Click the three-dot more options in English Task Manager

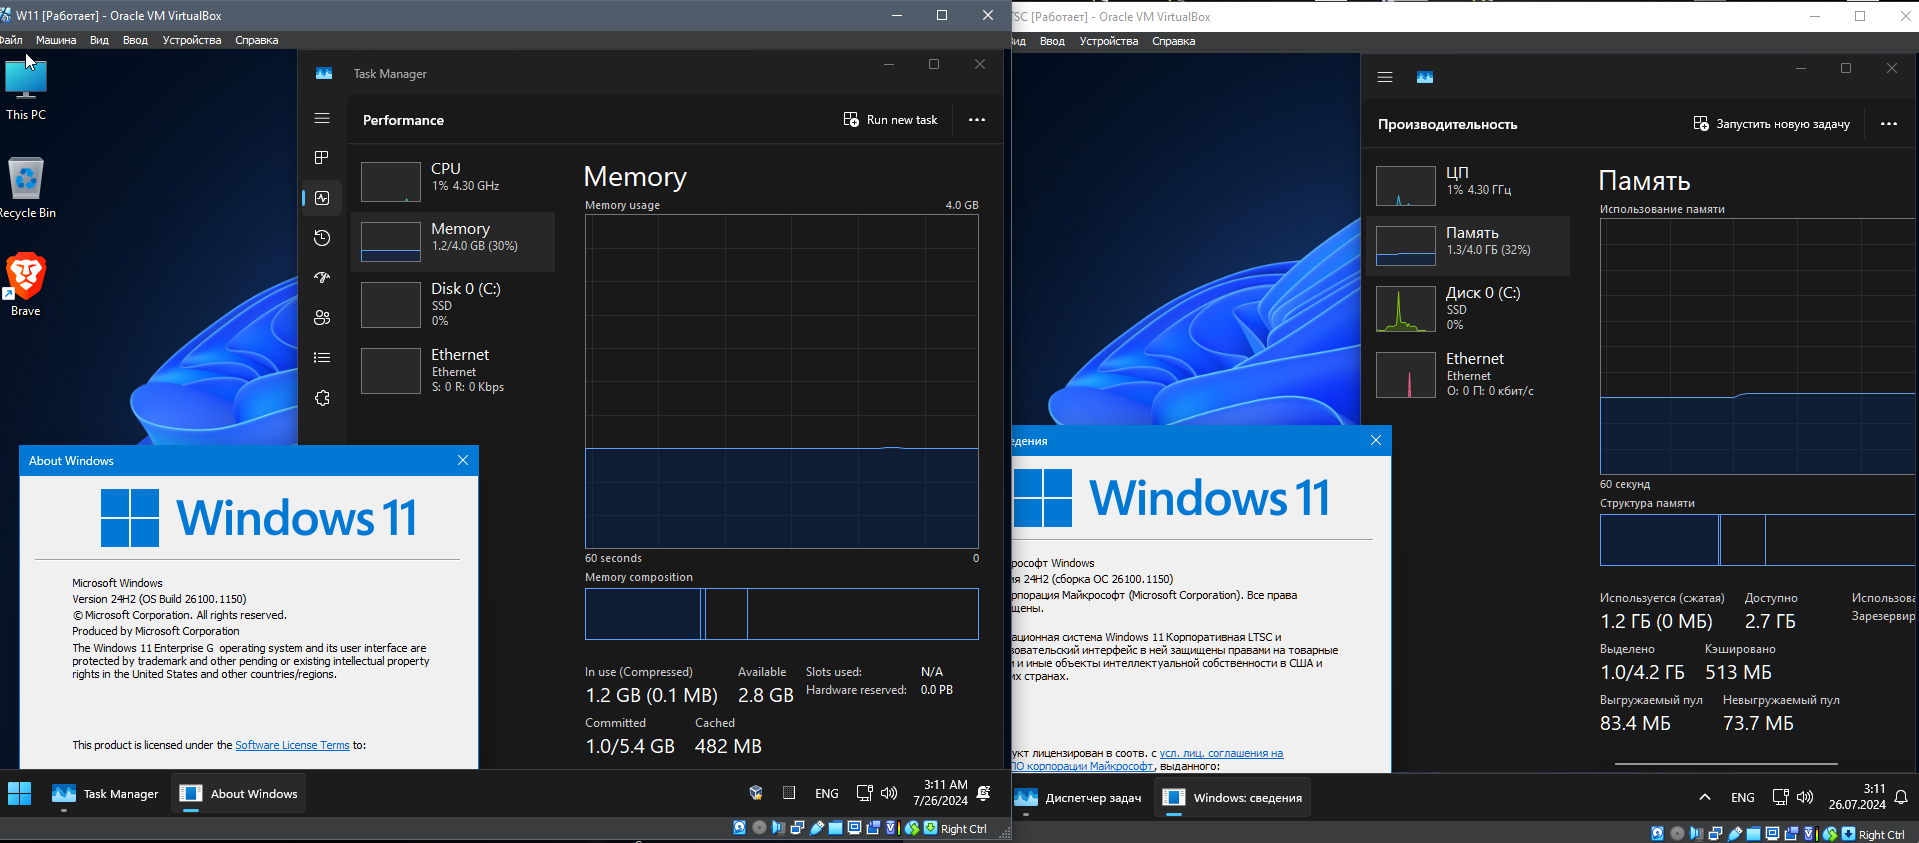pos(977,120)
